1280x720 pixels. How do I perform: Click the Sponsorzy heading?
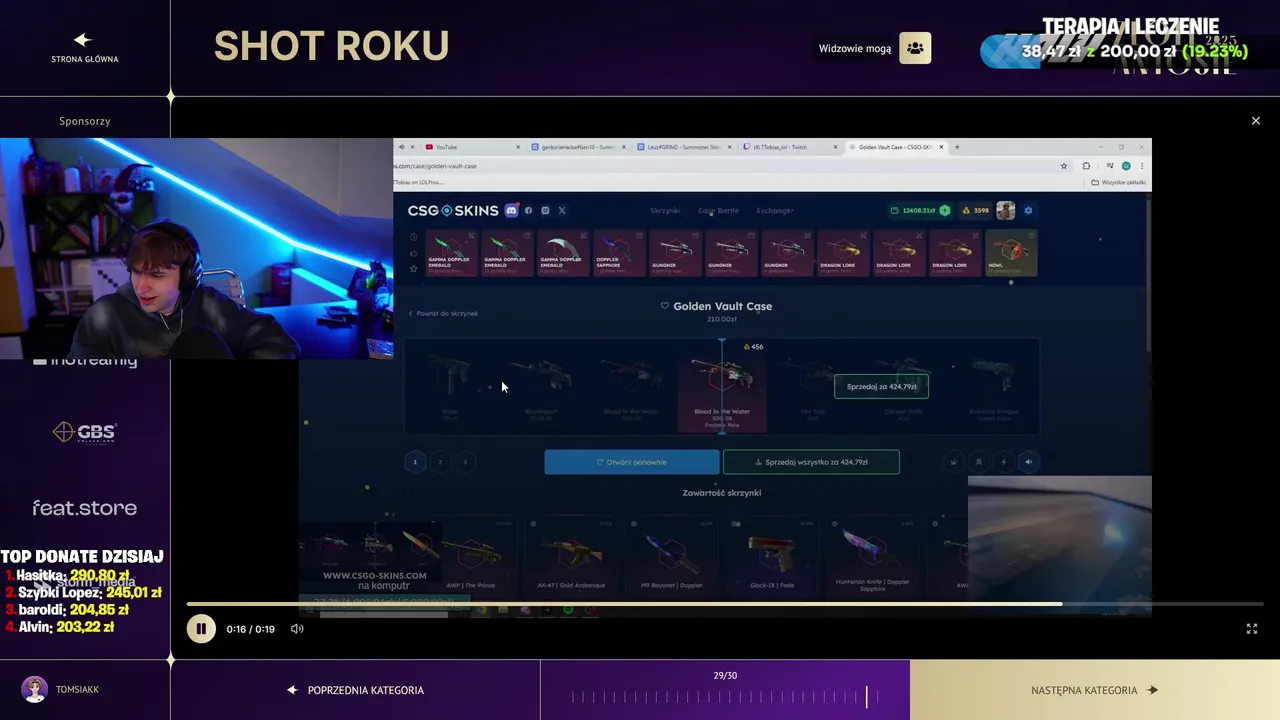(85, 121)
